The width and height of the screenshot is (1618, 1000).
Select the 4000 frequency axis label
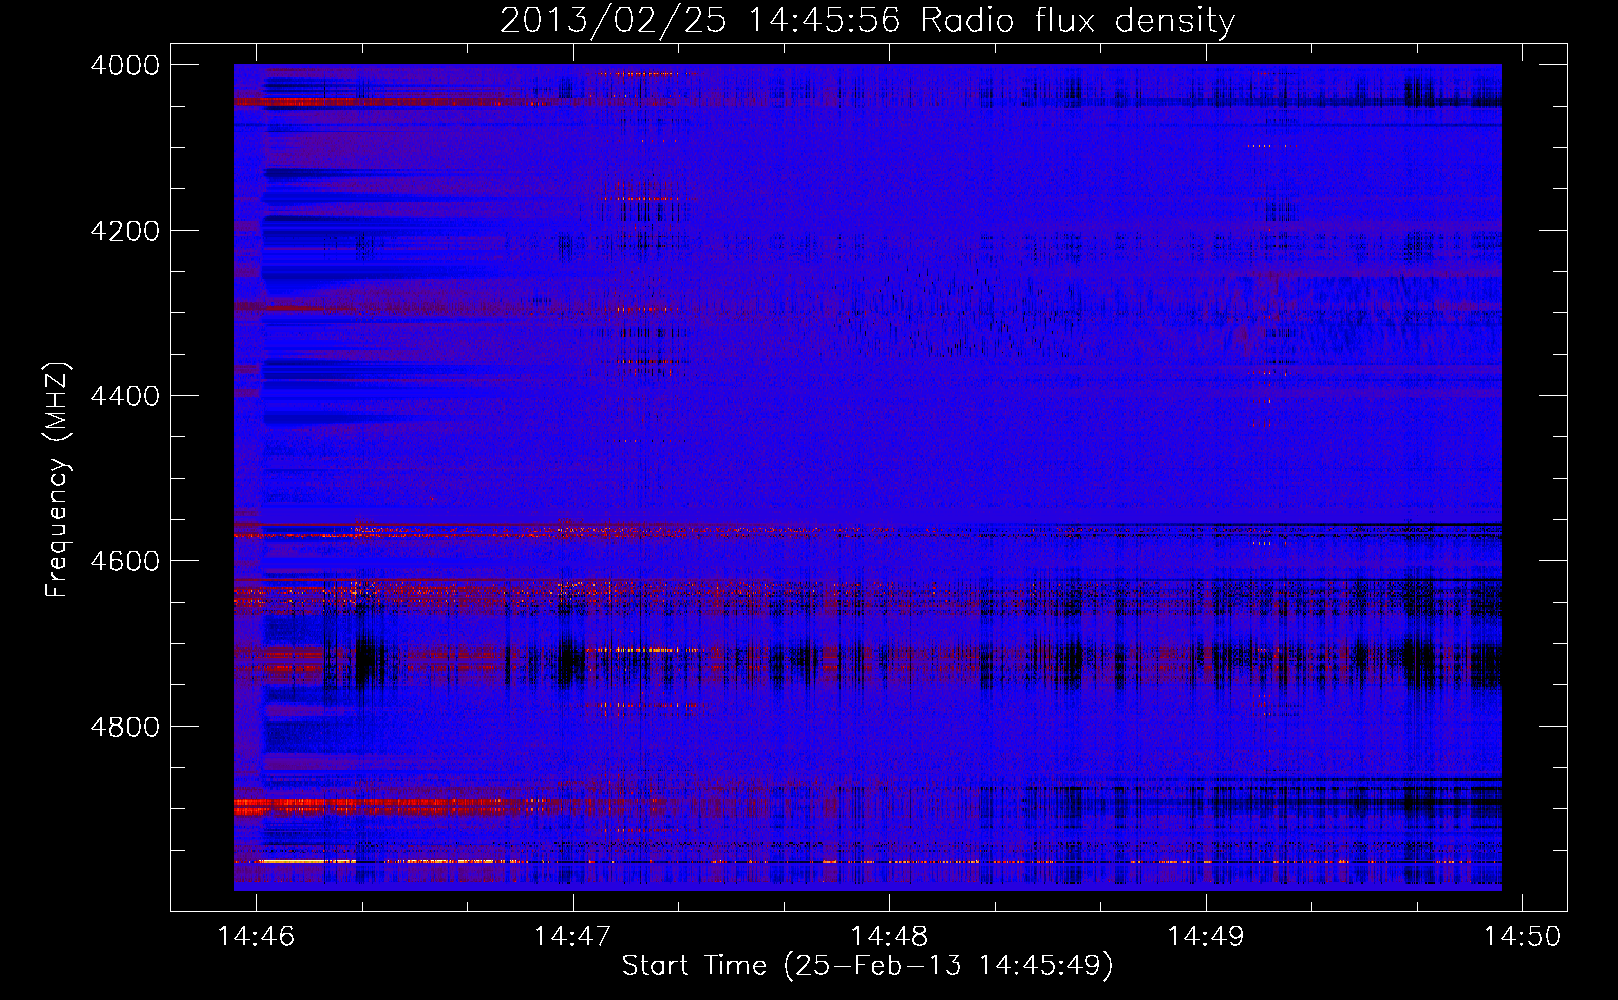pyautogui.click(x=125, y=65)
